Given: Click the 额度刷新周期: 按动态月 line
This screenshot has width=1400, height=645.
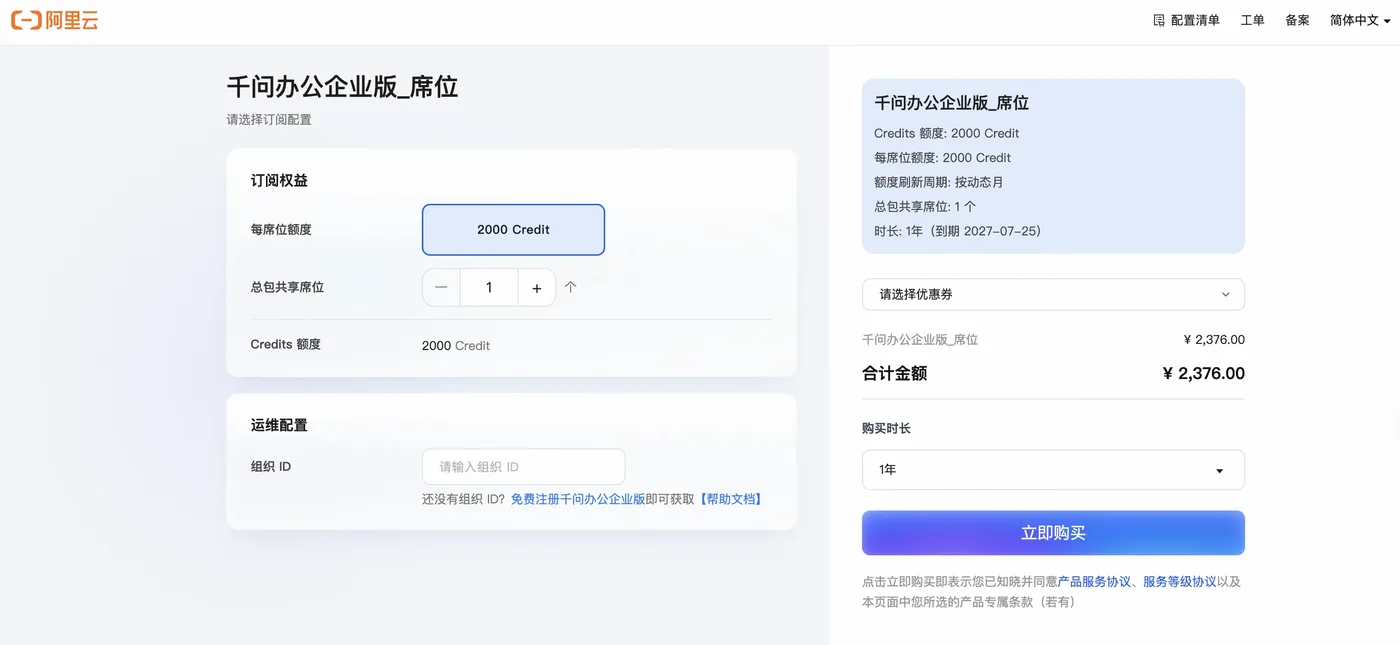Looking at the screenshot, I should [x=939, y=182].
